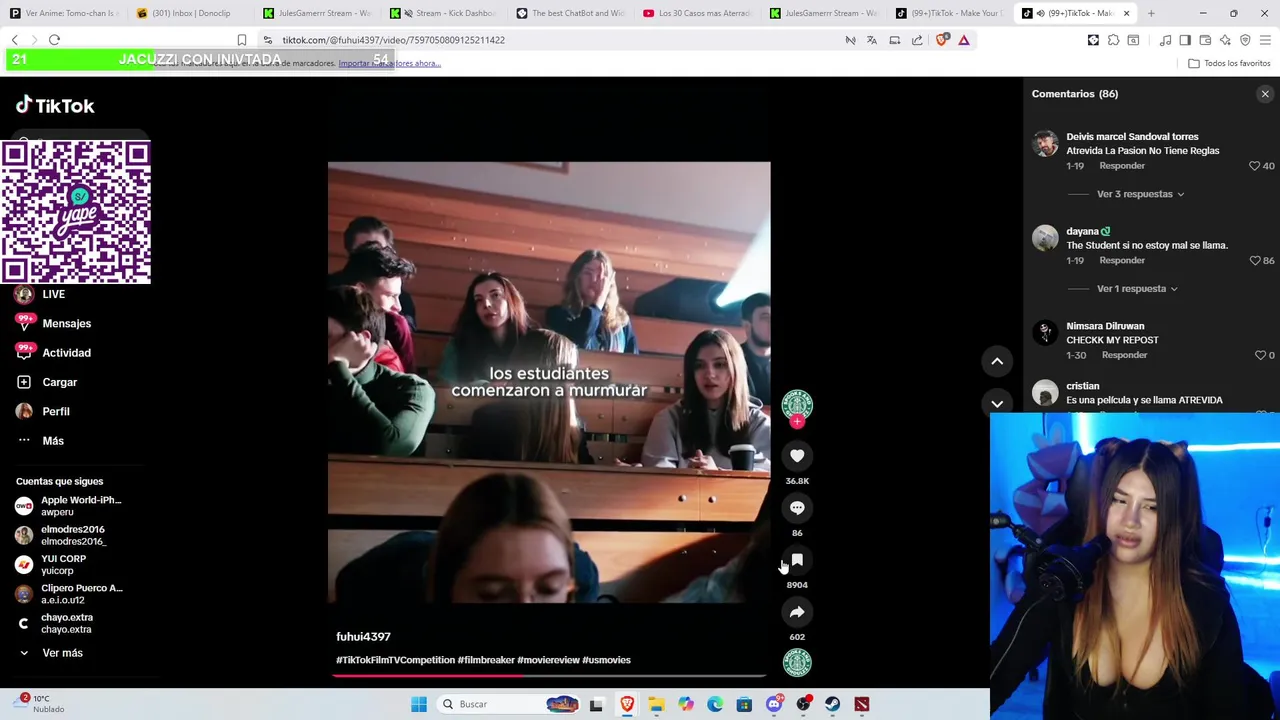Follow fuhui4397 via the red plus badge

797,422
